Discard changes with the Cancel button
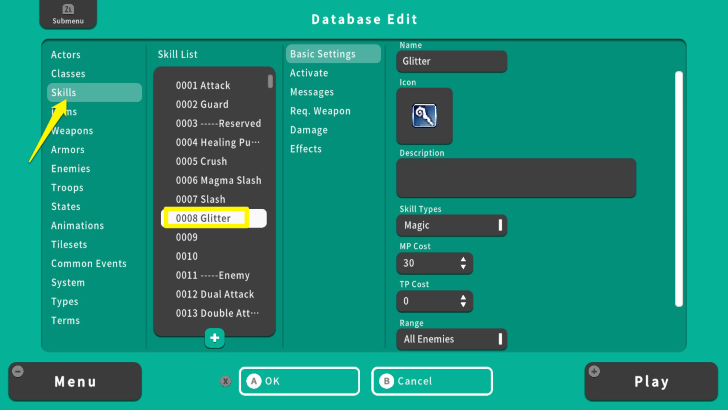Screen dimensions: 728x410 (432, 381)
